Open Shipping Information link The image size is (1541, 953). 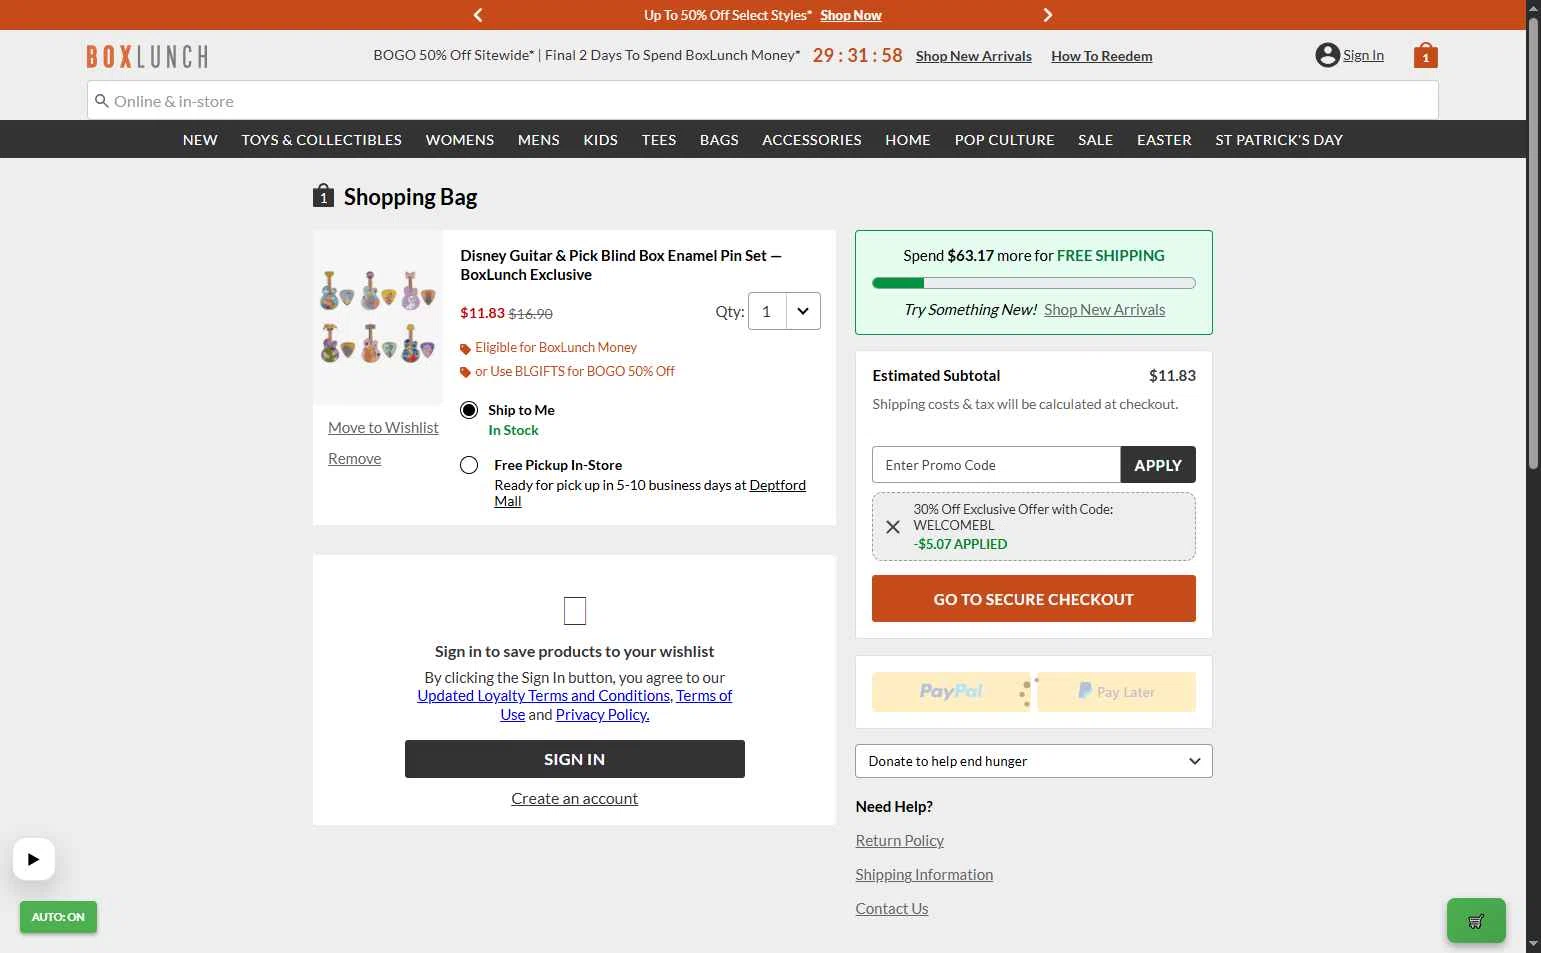924,875
